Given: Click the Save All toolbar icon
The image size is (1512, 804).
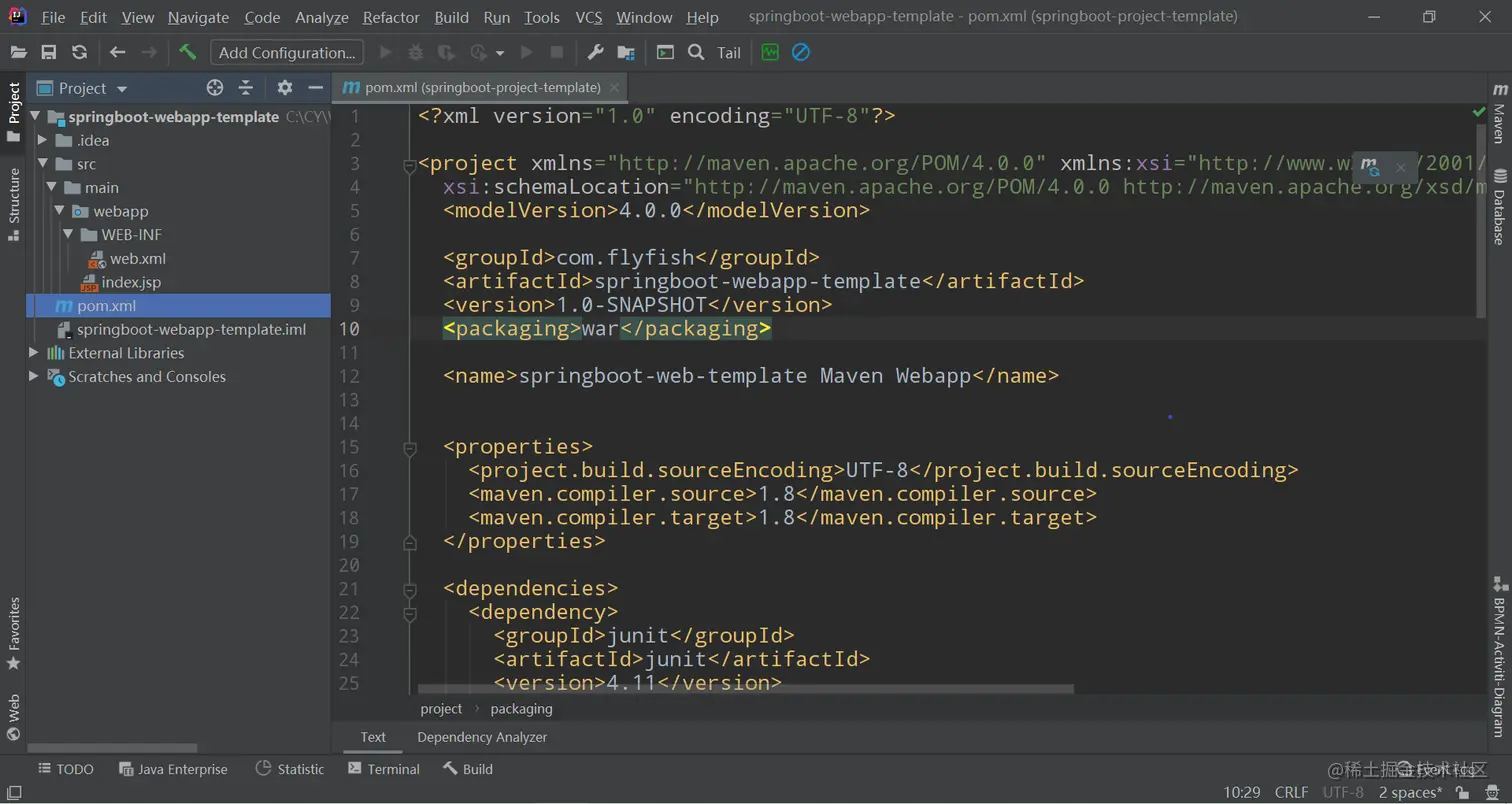Looking at the screenshot, I should [48, 52].
